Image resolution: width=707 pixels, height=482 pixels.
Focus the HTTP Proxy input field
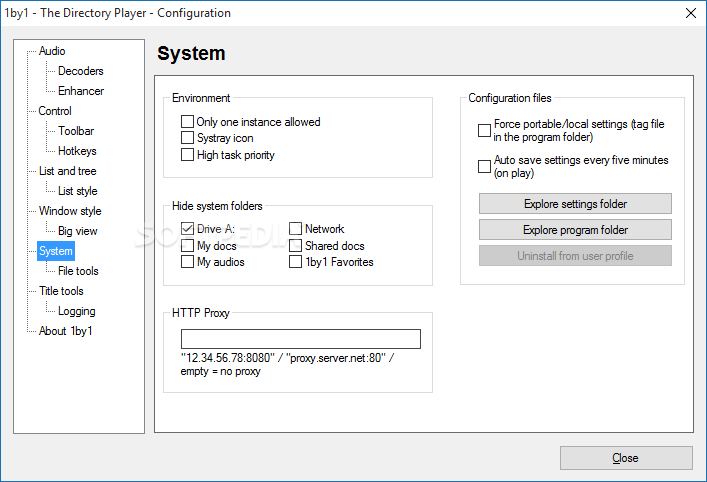(x=301, y=339)
